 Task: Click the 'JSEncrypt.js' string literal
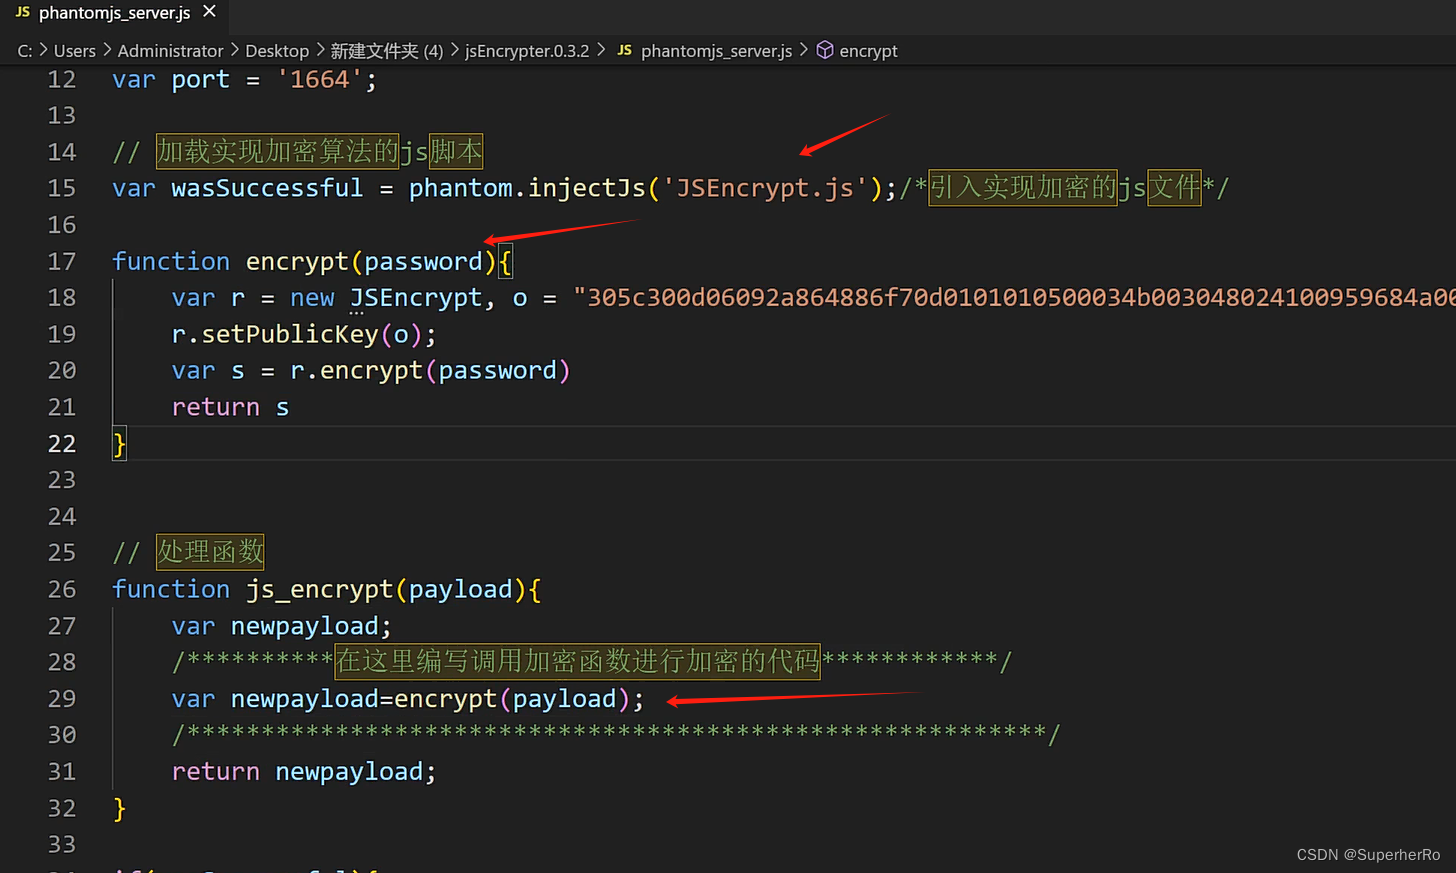point(765,188)
